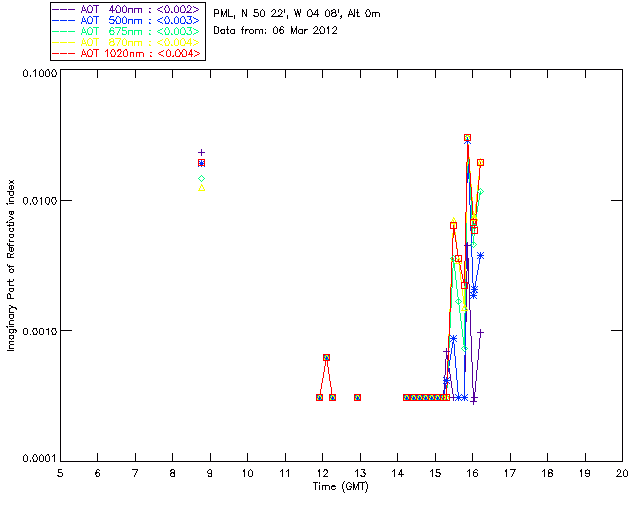Click the 'PML, N 50 22', W 04 08', Alt 0m' header
Screen dimensions: 640x512
tap(297, 13)
